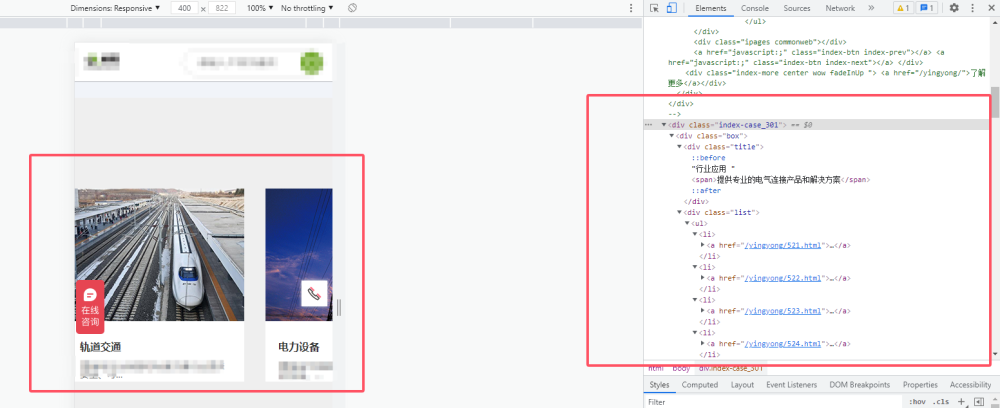Open the 100% zoom dropdown
This screenshot has width=1000, height=408.
(260, 8)
